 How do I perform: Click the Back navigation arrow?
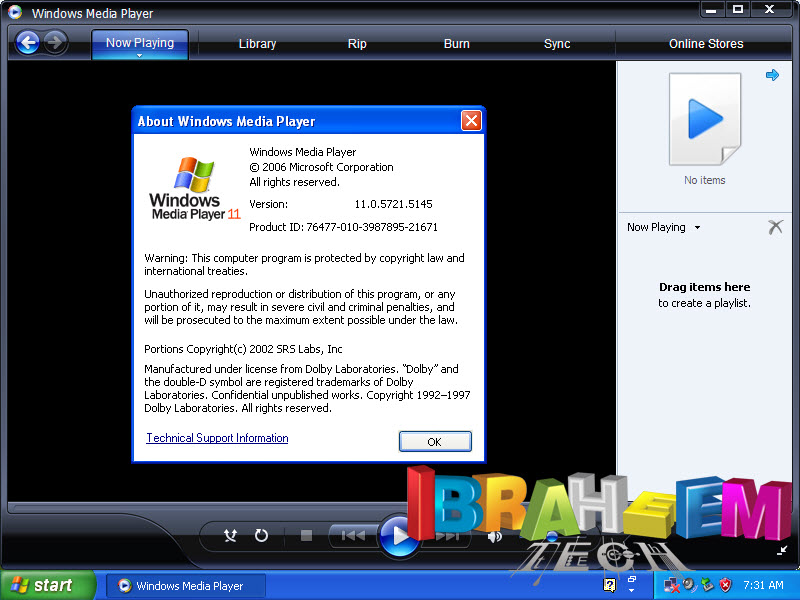[28, 42]
